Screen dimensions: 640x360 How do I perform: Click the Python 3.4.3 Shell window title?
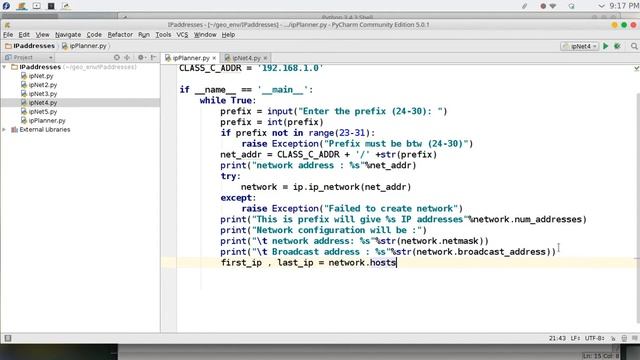(347, 17)
